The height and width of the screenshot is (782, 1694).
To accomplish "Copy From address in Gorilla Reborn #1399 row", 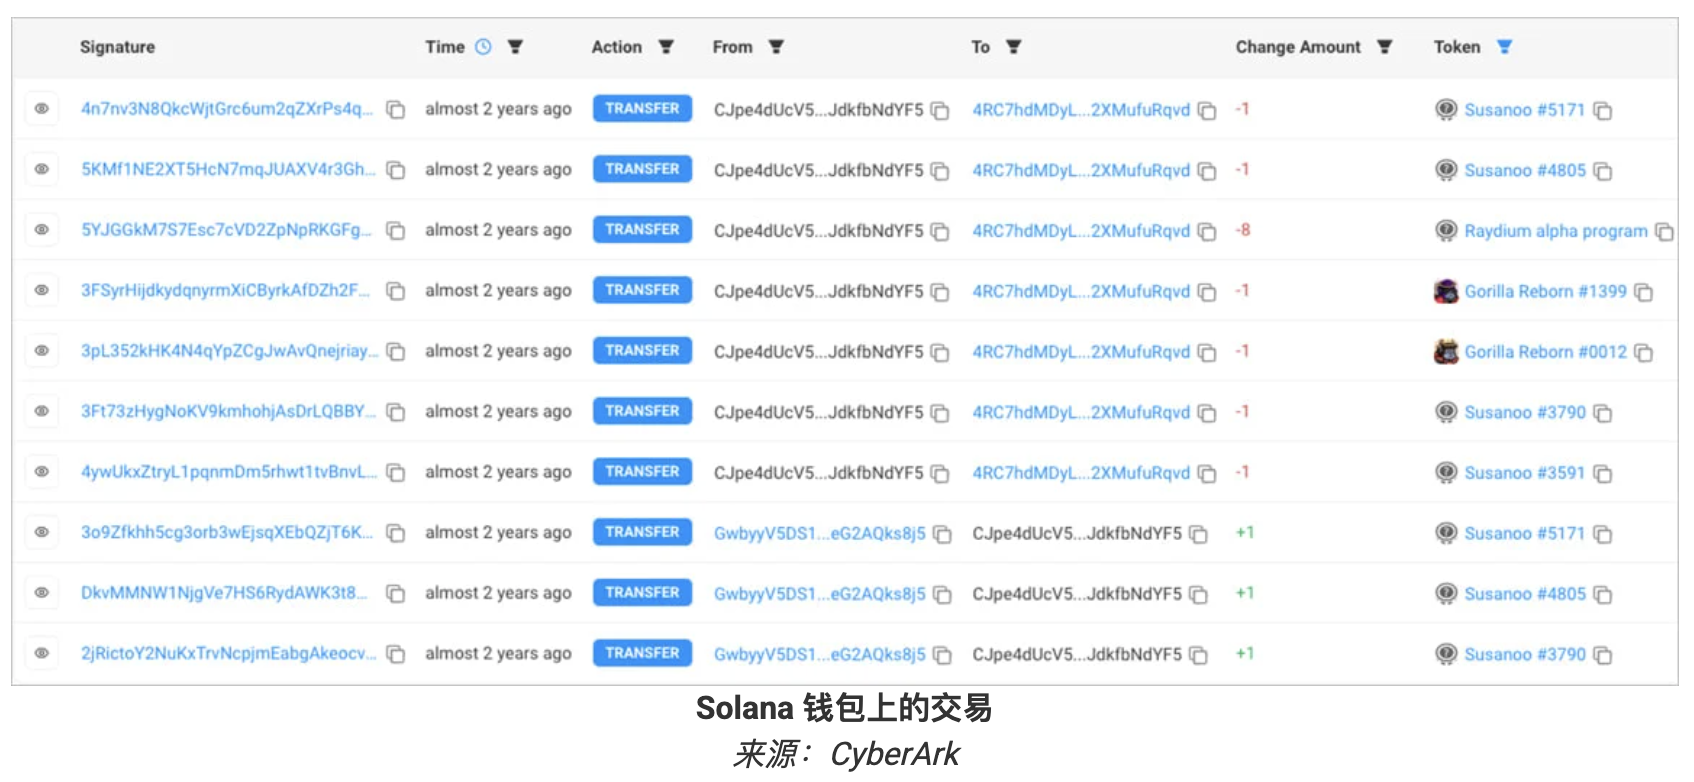I will [x=940, y=293].
